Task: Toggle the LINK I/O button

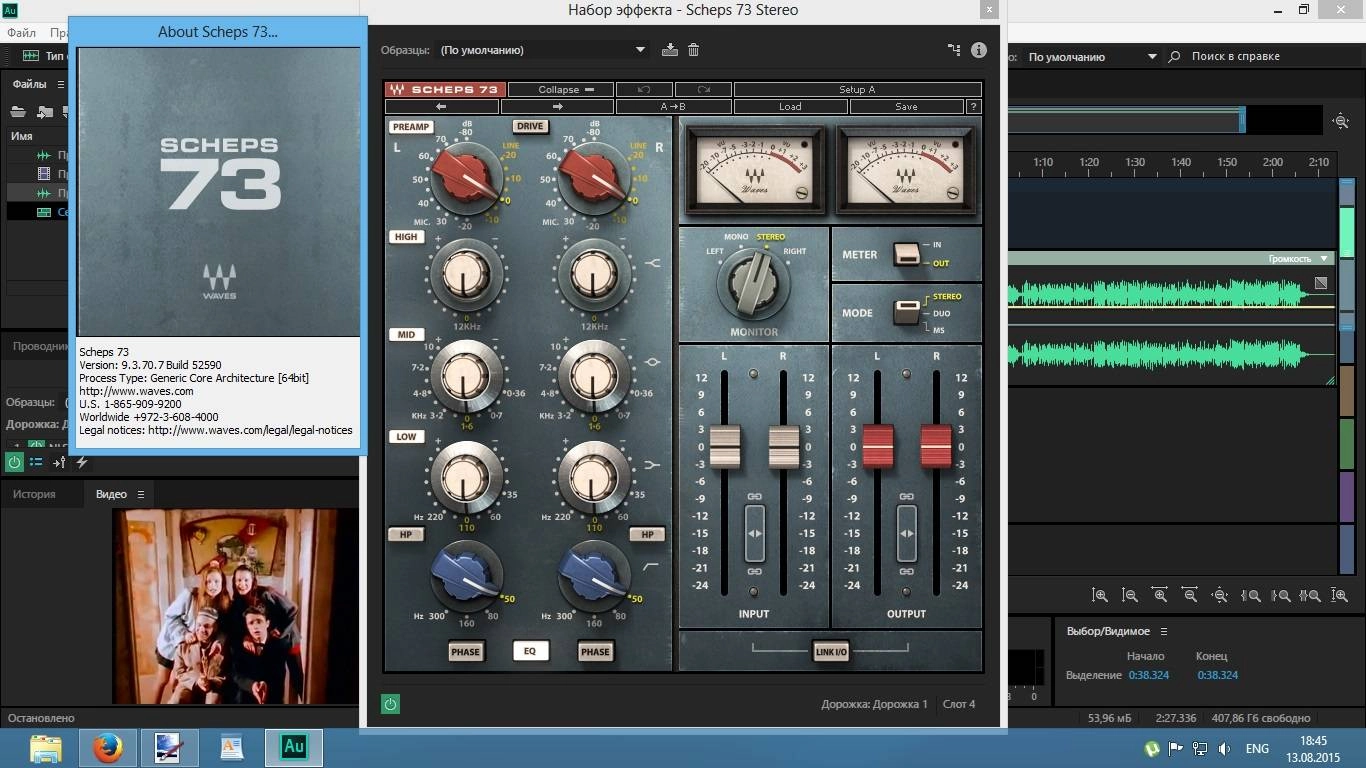Action: pos(831,651)
